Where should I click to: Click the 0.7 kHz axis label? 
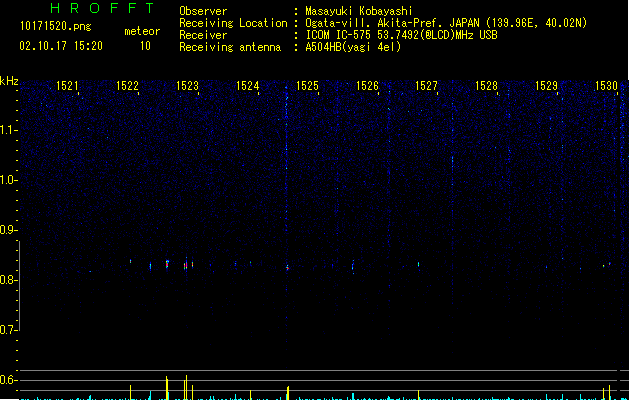pyautogui.click(x=8, y=330)
